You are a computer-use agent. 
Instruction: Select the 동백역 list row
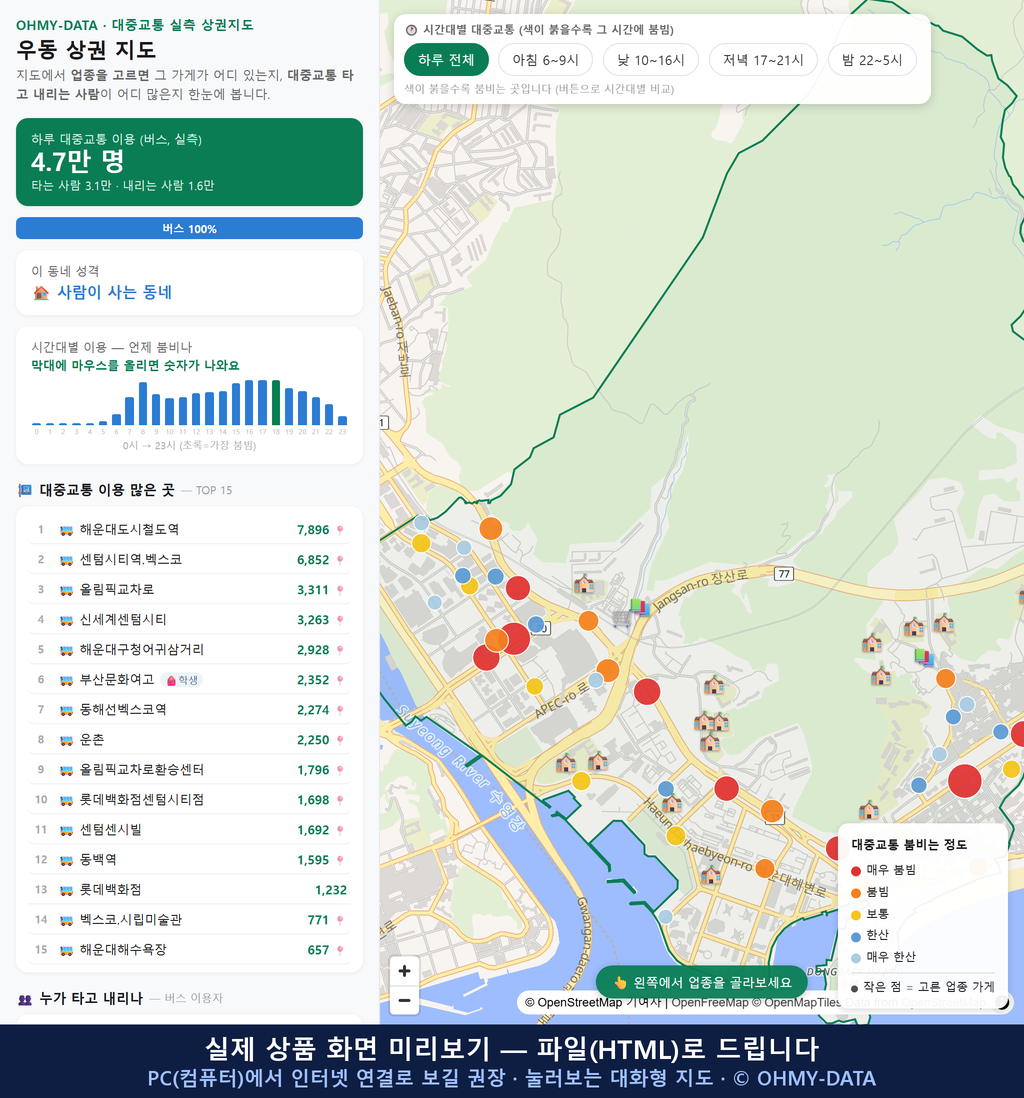pos(189,860)
